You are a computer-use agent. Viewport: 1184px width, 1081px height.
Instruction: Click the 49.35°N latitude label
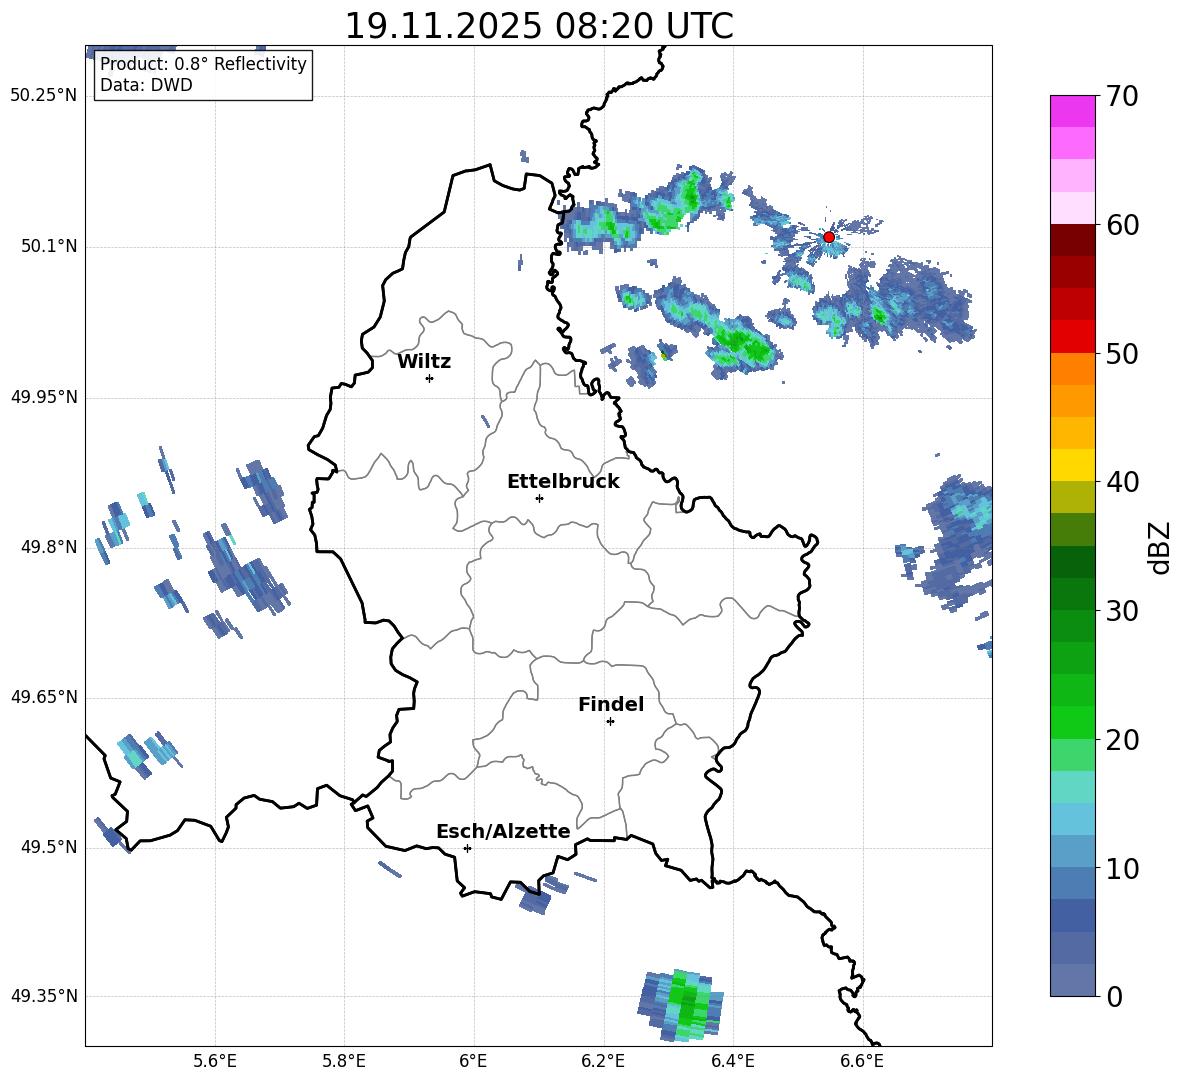coord(44,996)
